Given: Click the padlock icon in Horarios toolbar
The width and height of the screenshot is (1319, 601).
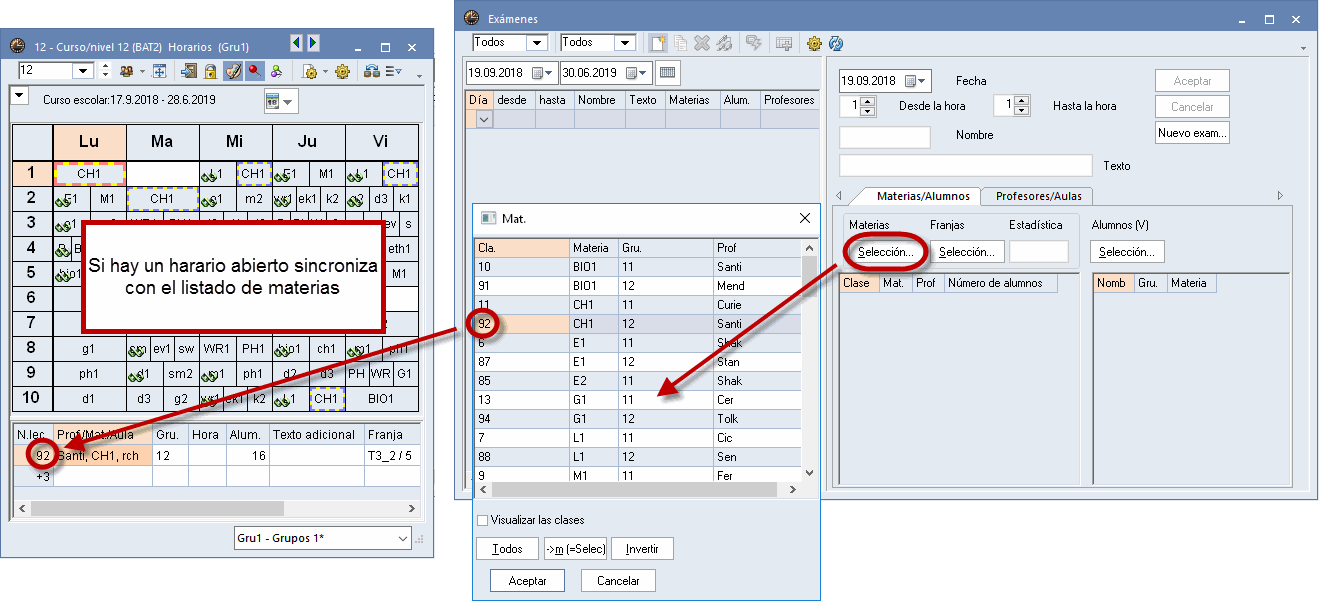Looking at the screenshot, I should 210,71.
